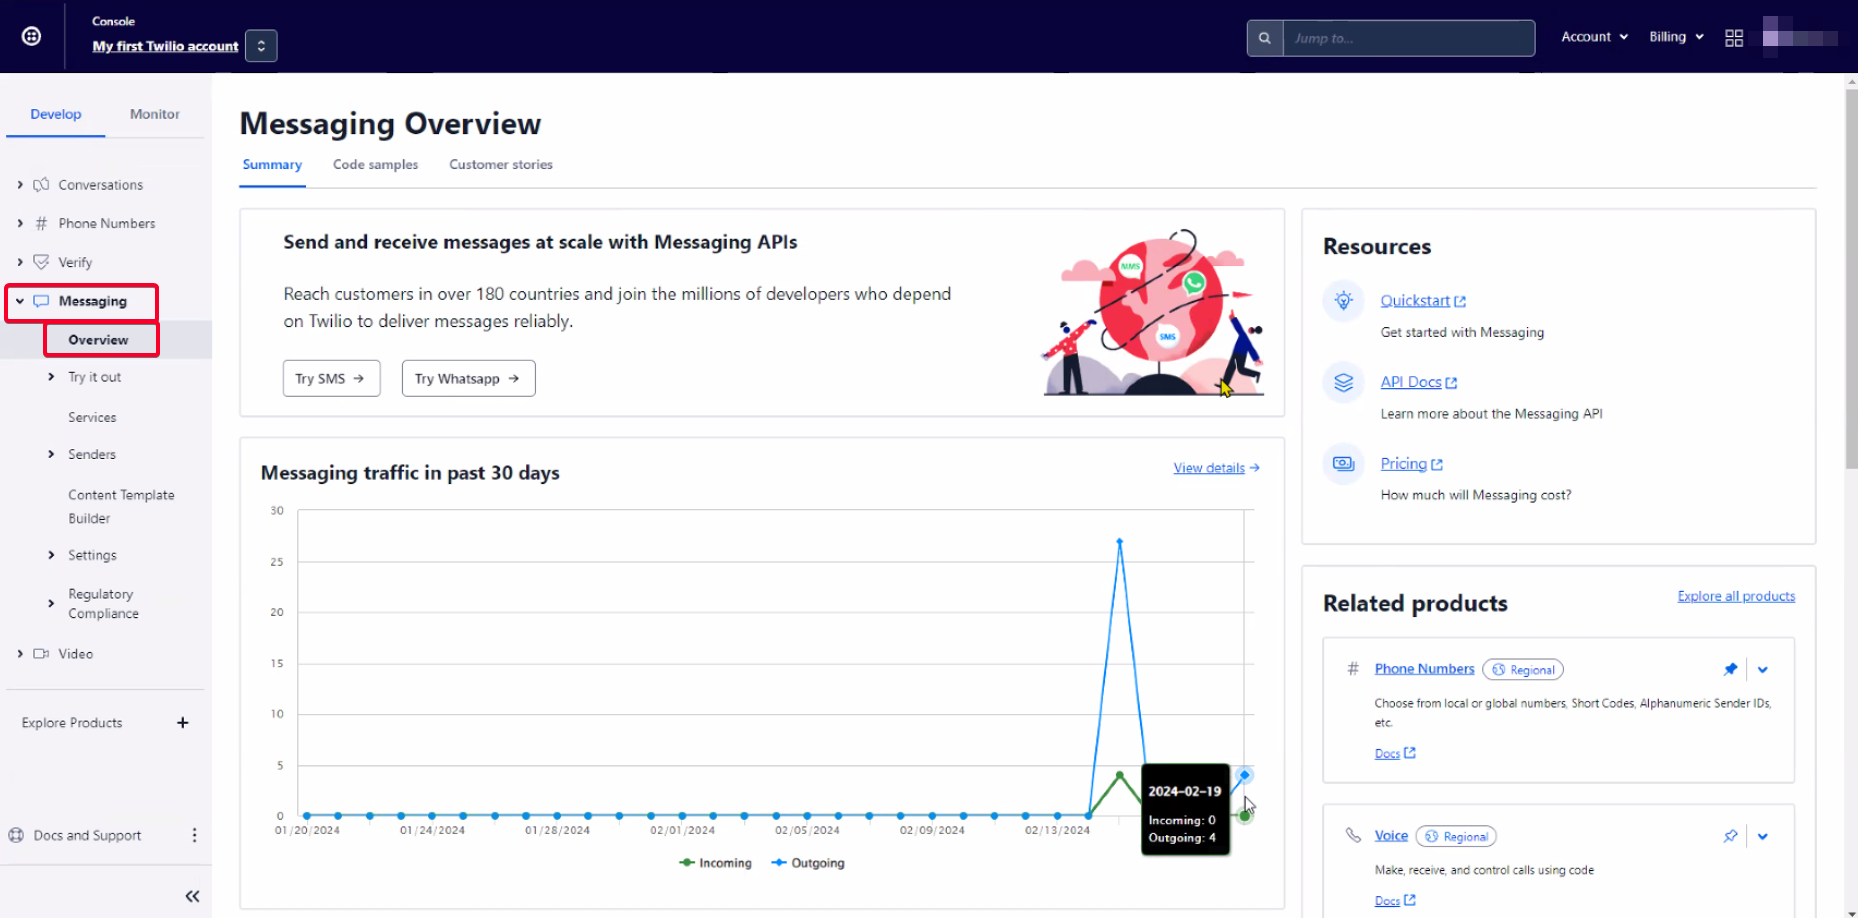Open the account switcher dropdown
1858x918 pixels.
(x=261, y=46)
